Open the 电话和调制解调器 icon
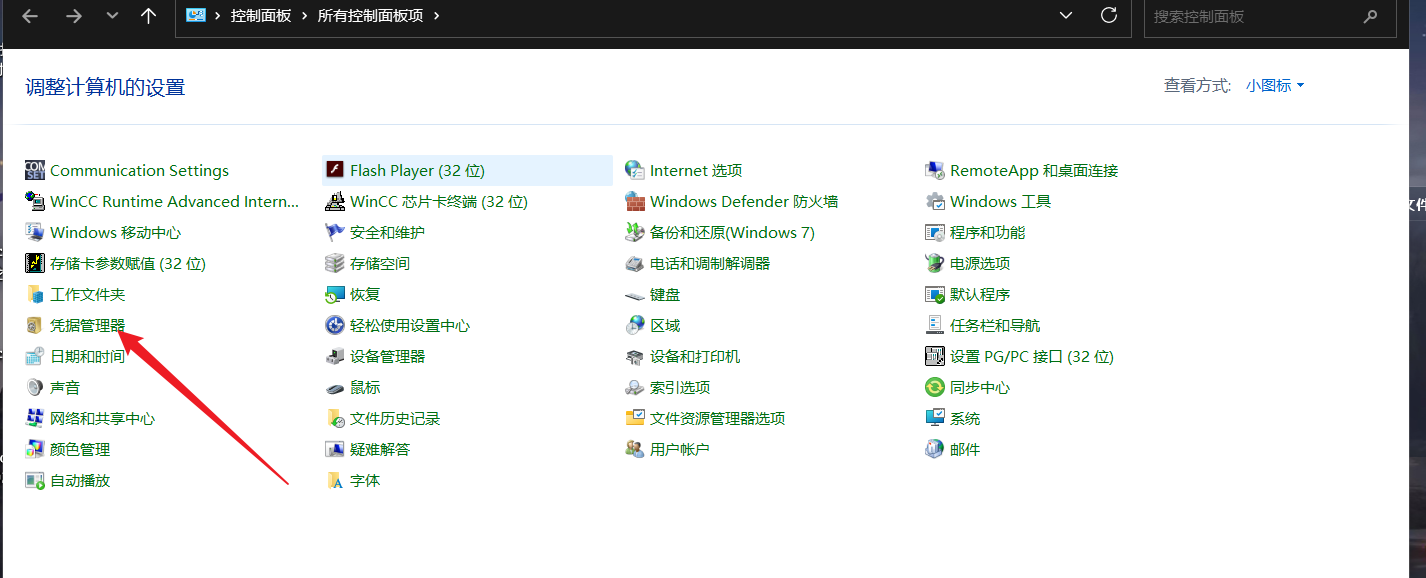The height and width of the screenshot is (578, 1426). 635,263
